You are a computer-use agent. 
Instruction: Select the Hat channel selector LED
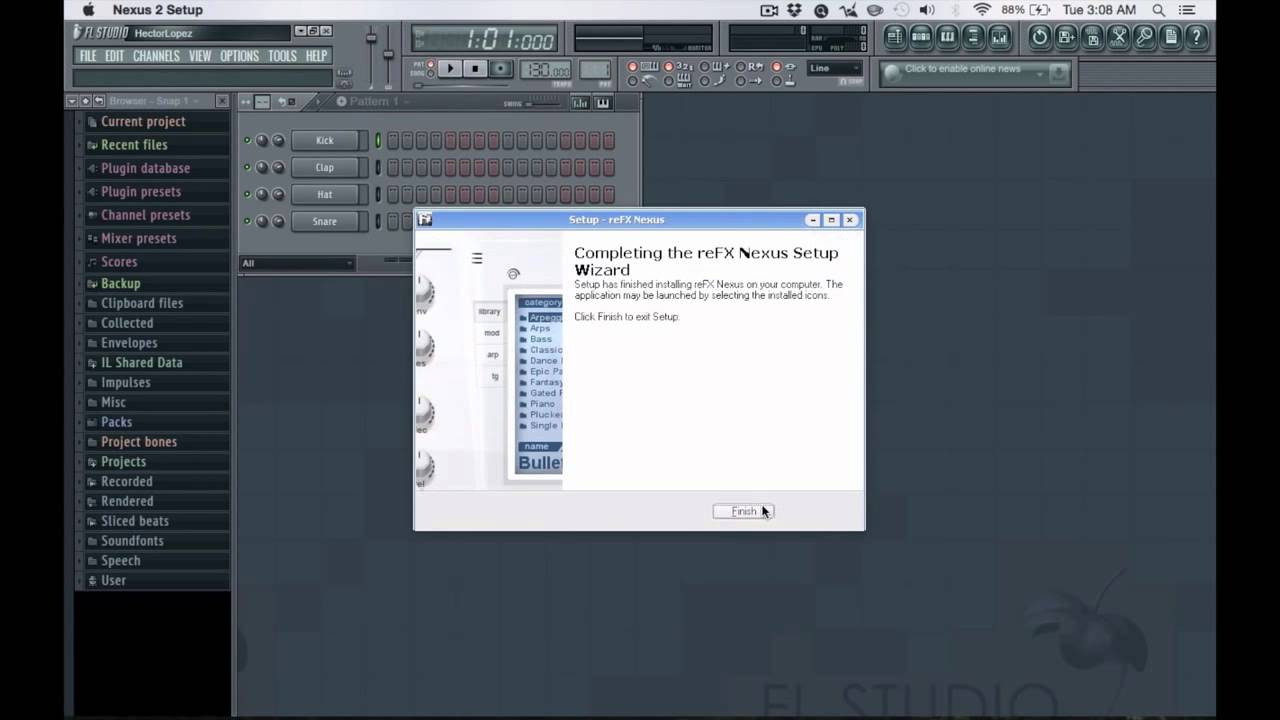click(378, 194)
